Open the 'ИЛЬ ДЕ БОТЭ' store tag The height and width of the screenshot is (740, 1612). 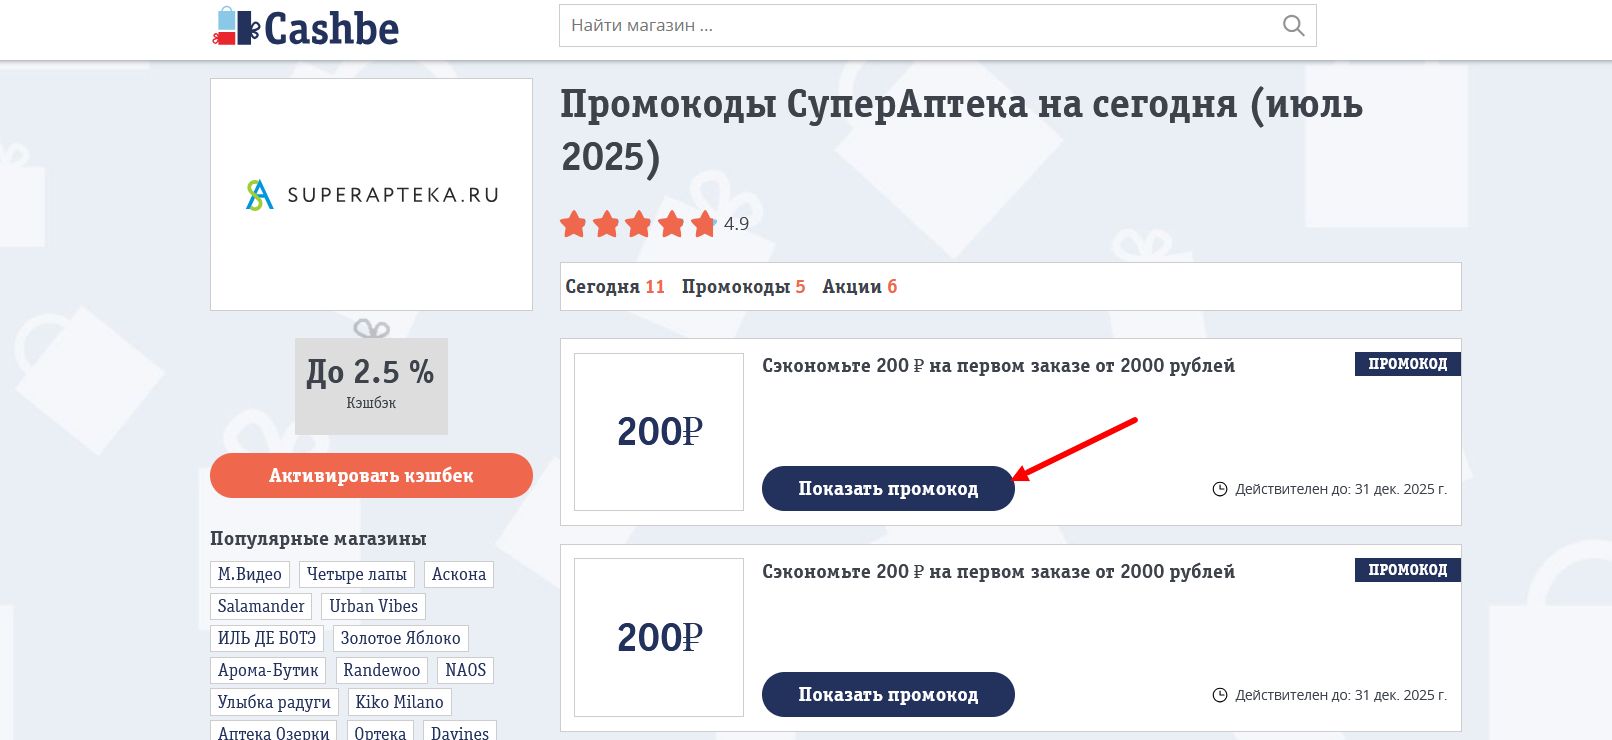(267, 639)
